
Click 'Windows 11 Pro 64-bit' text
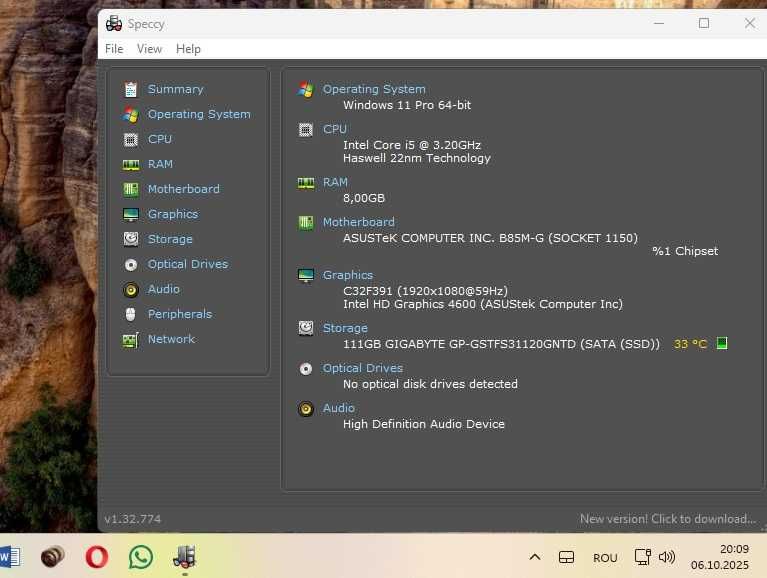pyautogui.click(x=407, y=105)
